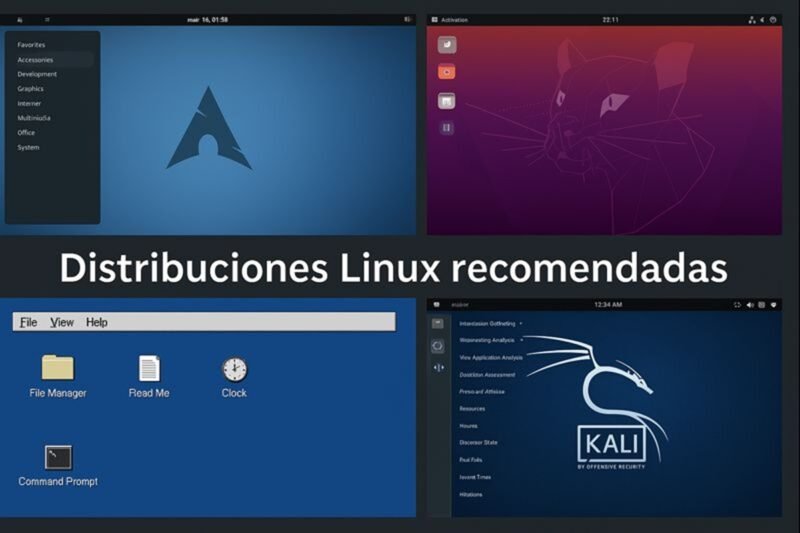The height and width of the screenshot is (533, 800).
Task: Click the grid icon beside Activation
Action: click(435, 20)
